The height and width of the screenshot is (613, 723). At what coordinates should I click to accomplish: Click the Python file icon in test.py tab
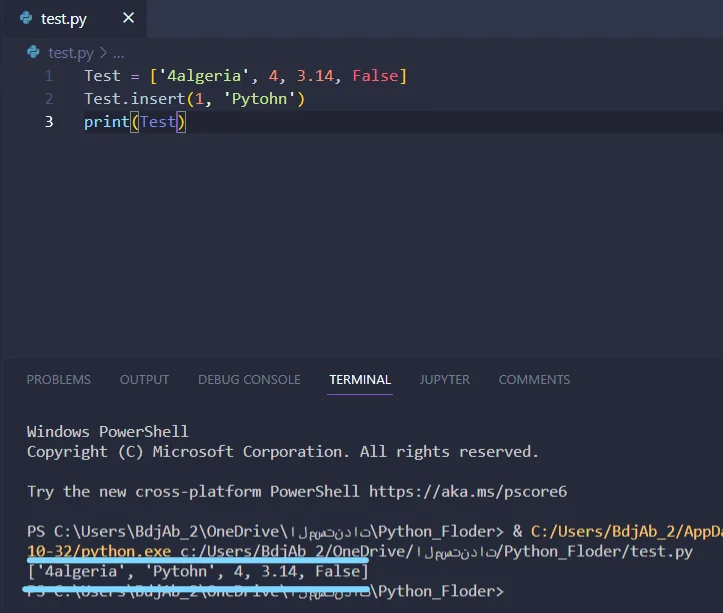25,18
